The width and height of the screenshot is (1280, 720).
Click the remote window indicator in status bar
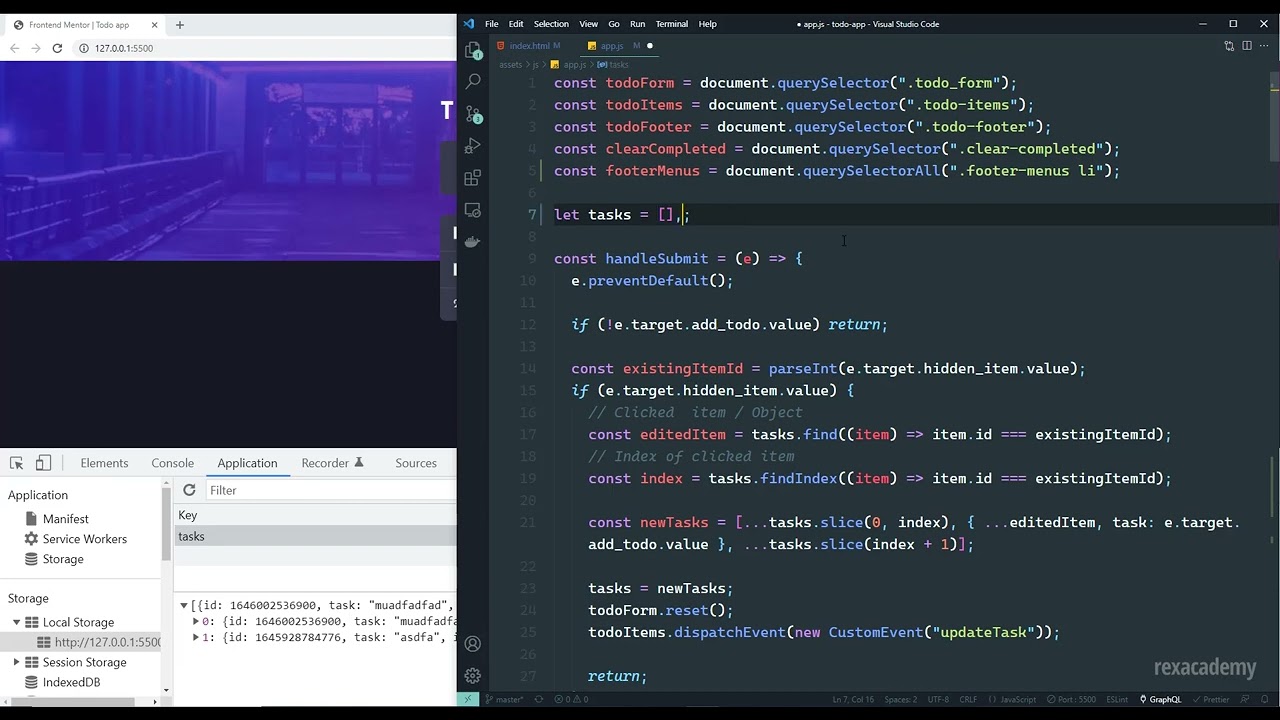click(468, 700)
